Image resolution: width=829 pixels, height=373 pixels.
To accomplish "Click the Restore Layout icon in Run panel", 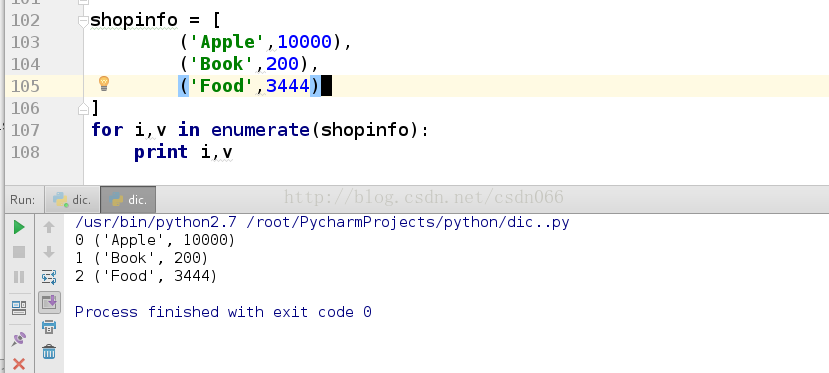I will [x=19, y=307].
